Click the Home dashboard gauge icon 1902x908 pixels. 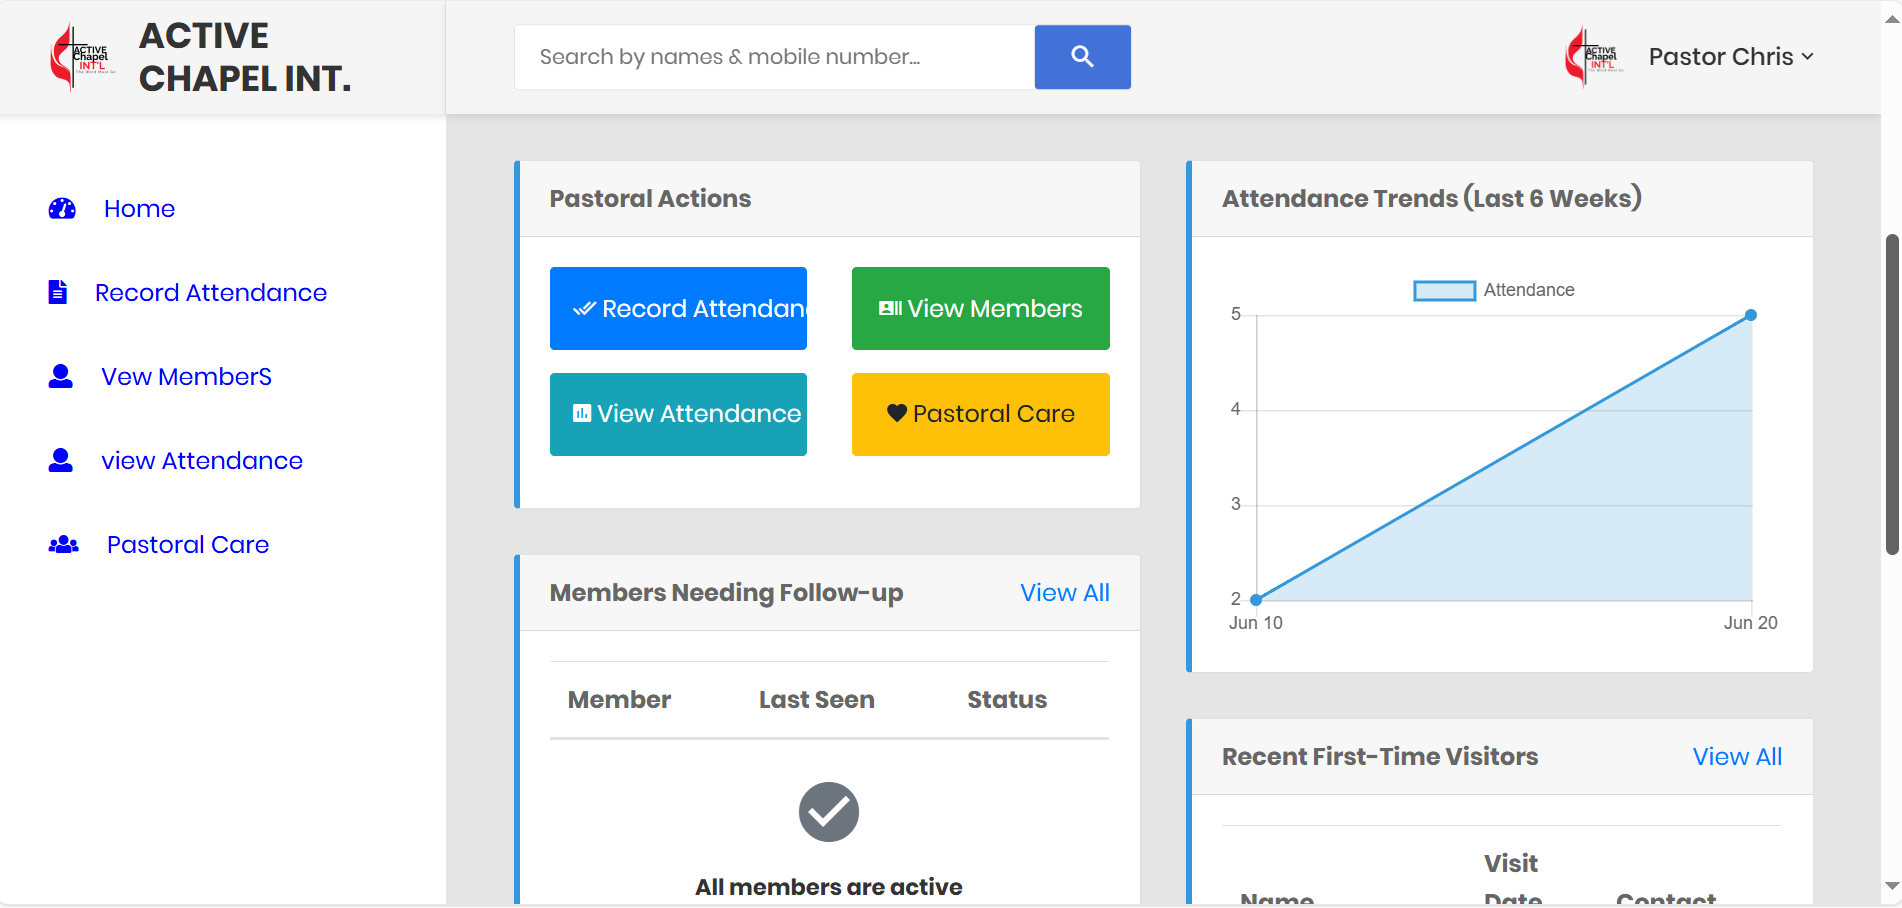(x=62, y=209)
